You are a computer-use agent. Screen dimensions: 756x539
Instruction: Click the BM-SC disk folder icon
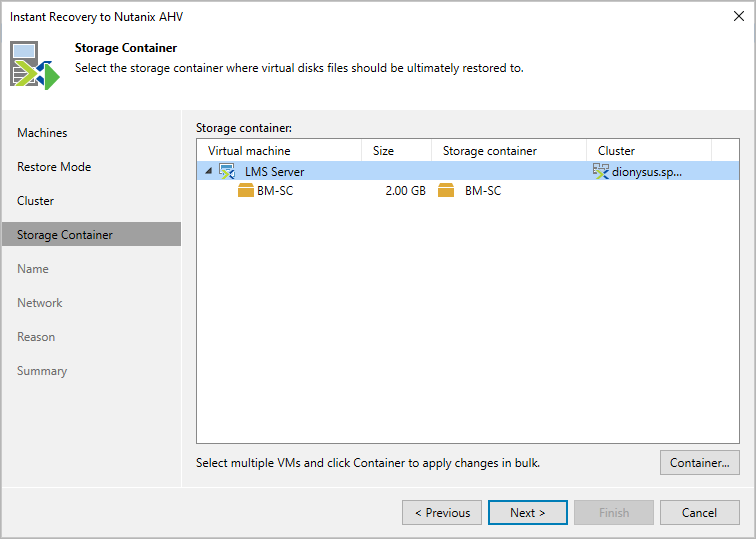pos(246,191)
